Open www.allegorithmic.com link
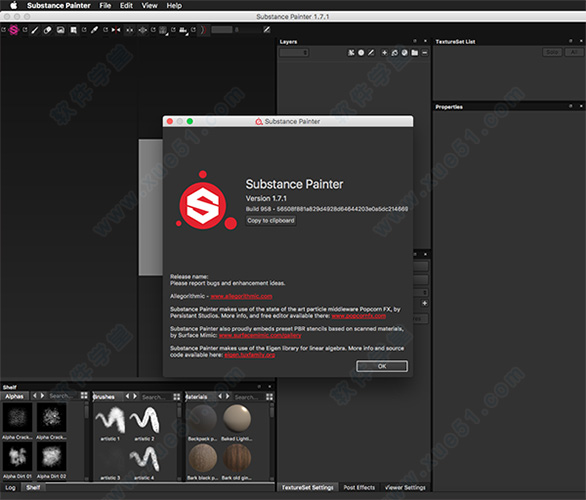 241,296
